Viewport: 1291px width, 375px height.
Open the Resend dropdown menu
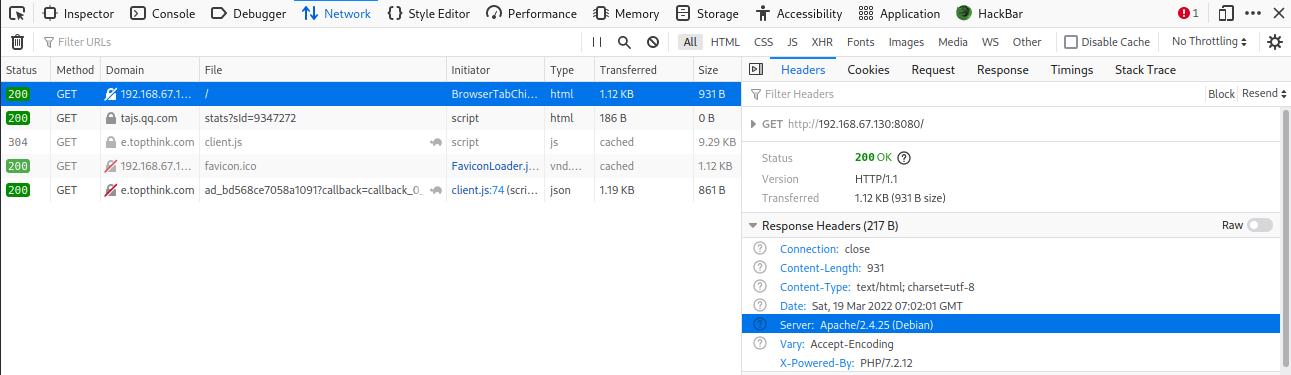(1263, 93)
